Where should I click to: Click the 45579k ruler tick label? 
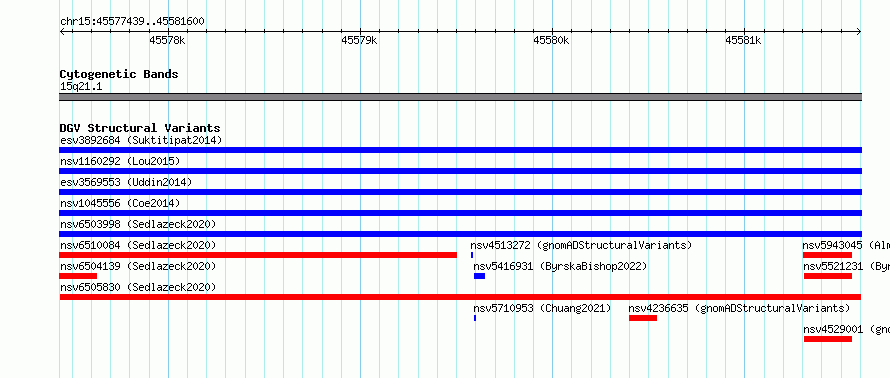359,40
